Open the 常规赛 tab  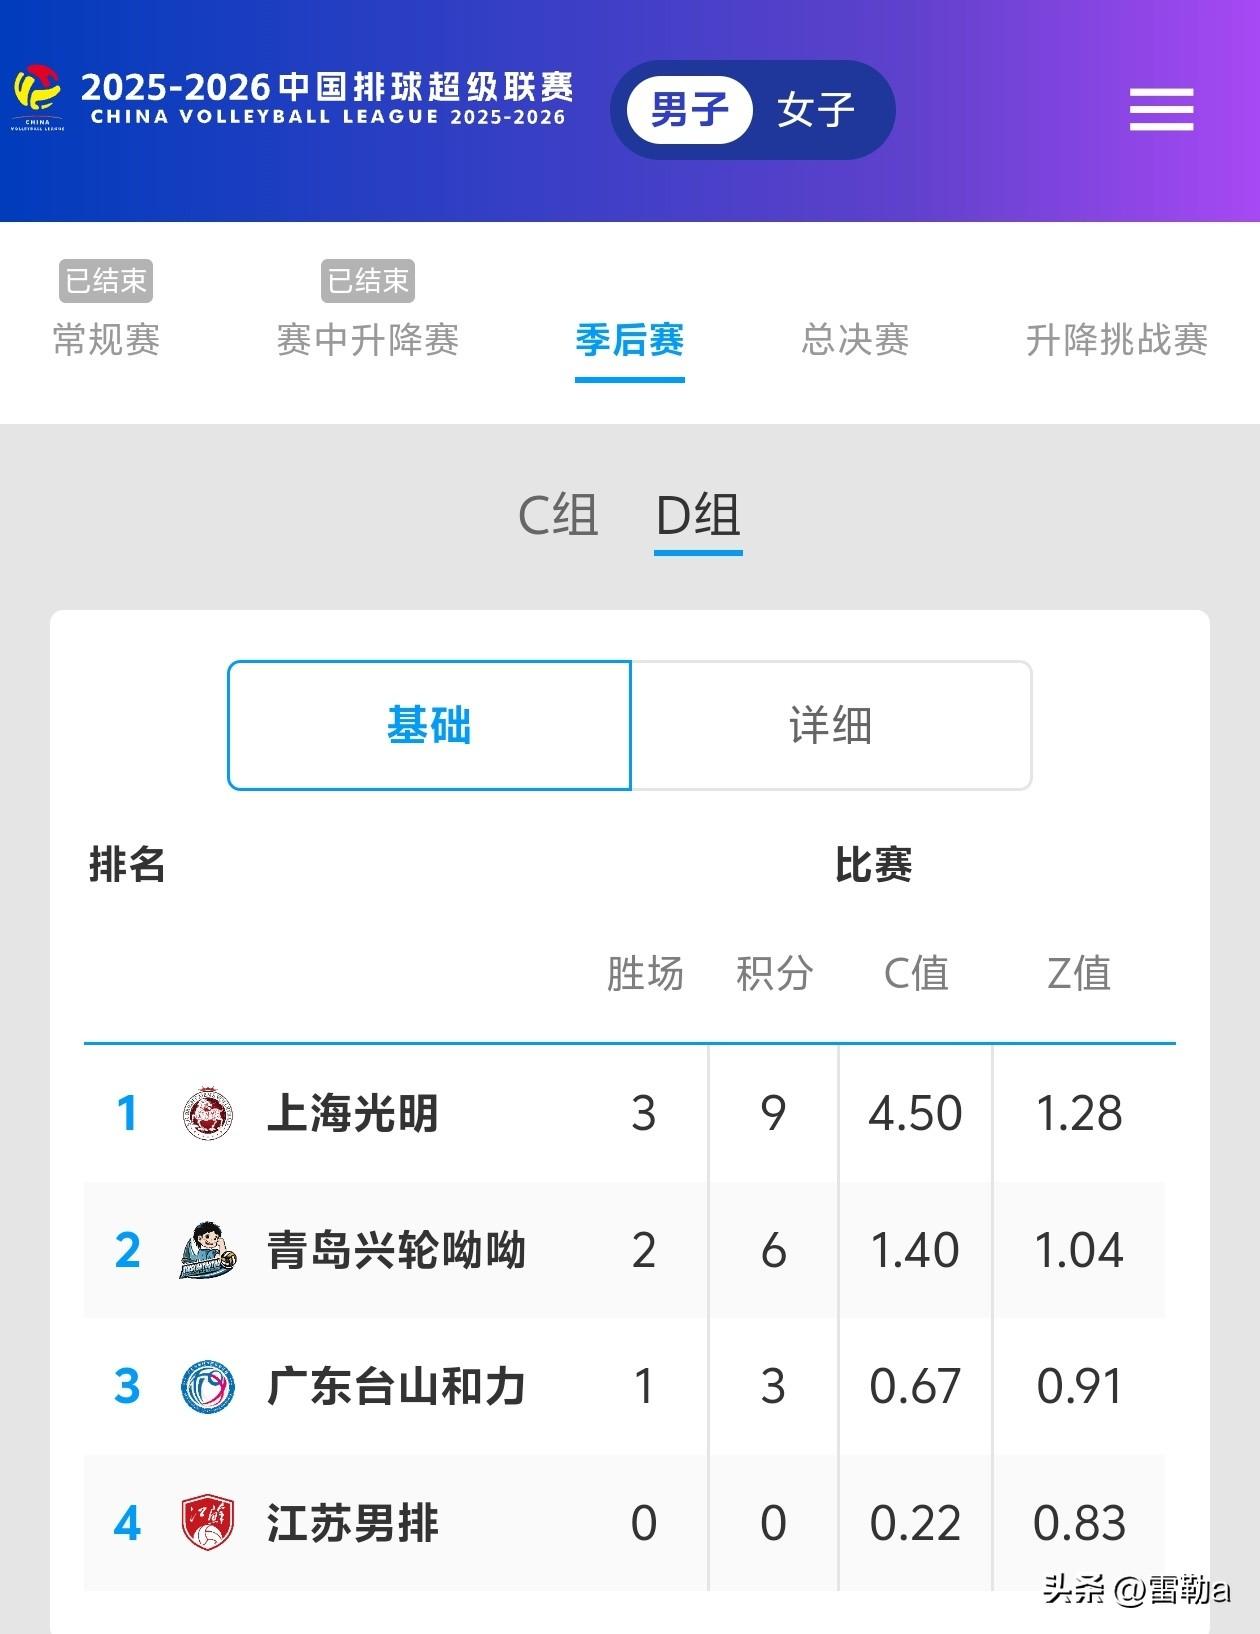coord(106,339)
